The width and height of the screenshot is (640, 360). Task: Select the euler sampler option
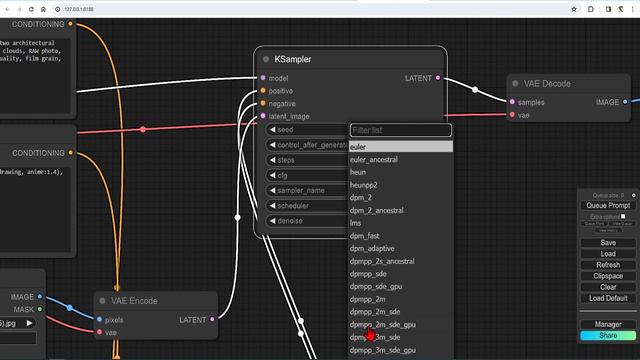point(401,147)
